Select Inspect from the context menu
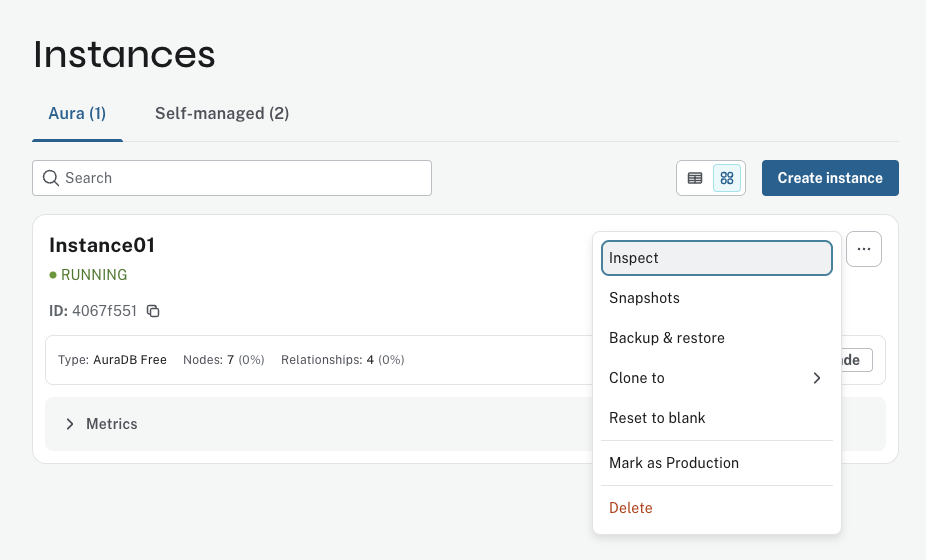 coord(716,258)
